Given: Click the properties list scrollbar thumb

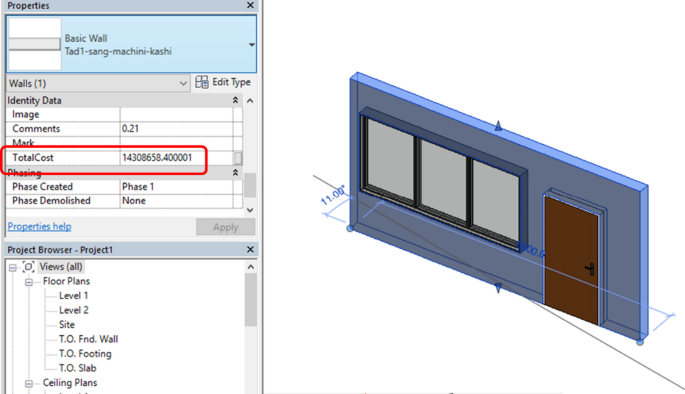Looking at the screenshot, I should 250,185.
